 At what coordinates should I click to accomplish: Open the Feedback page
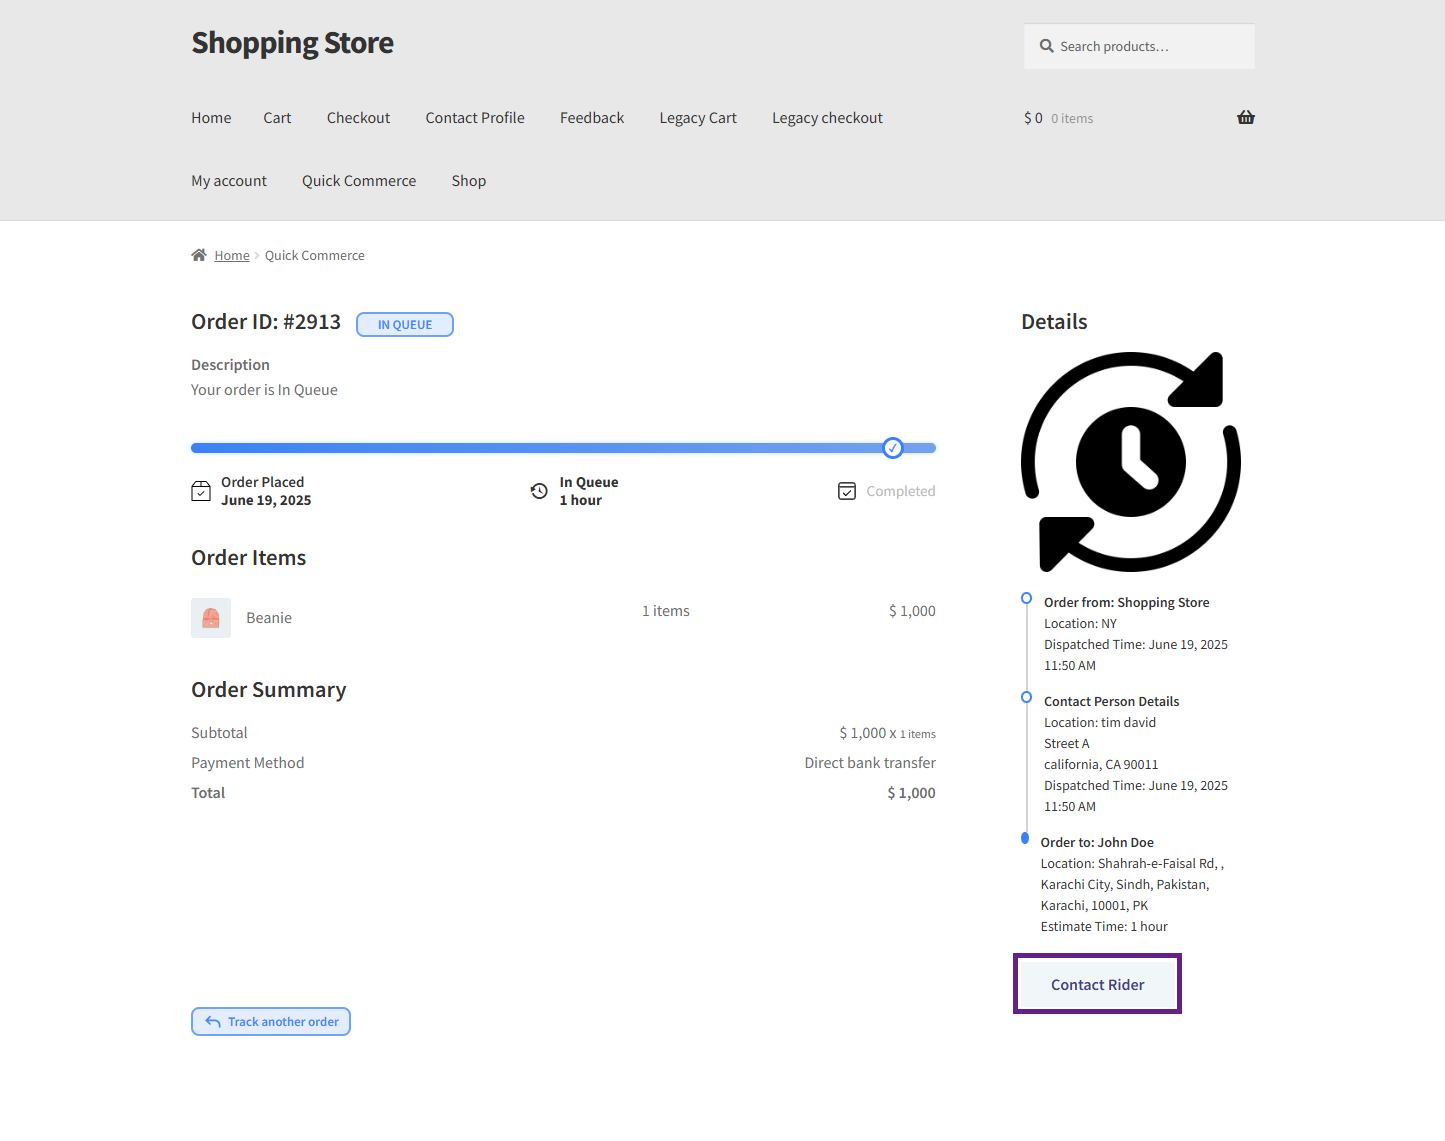[x=592, y=118]
